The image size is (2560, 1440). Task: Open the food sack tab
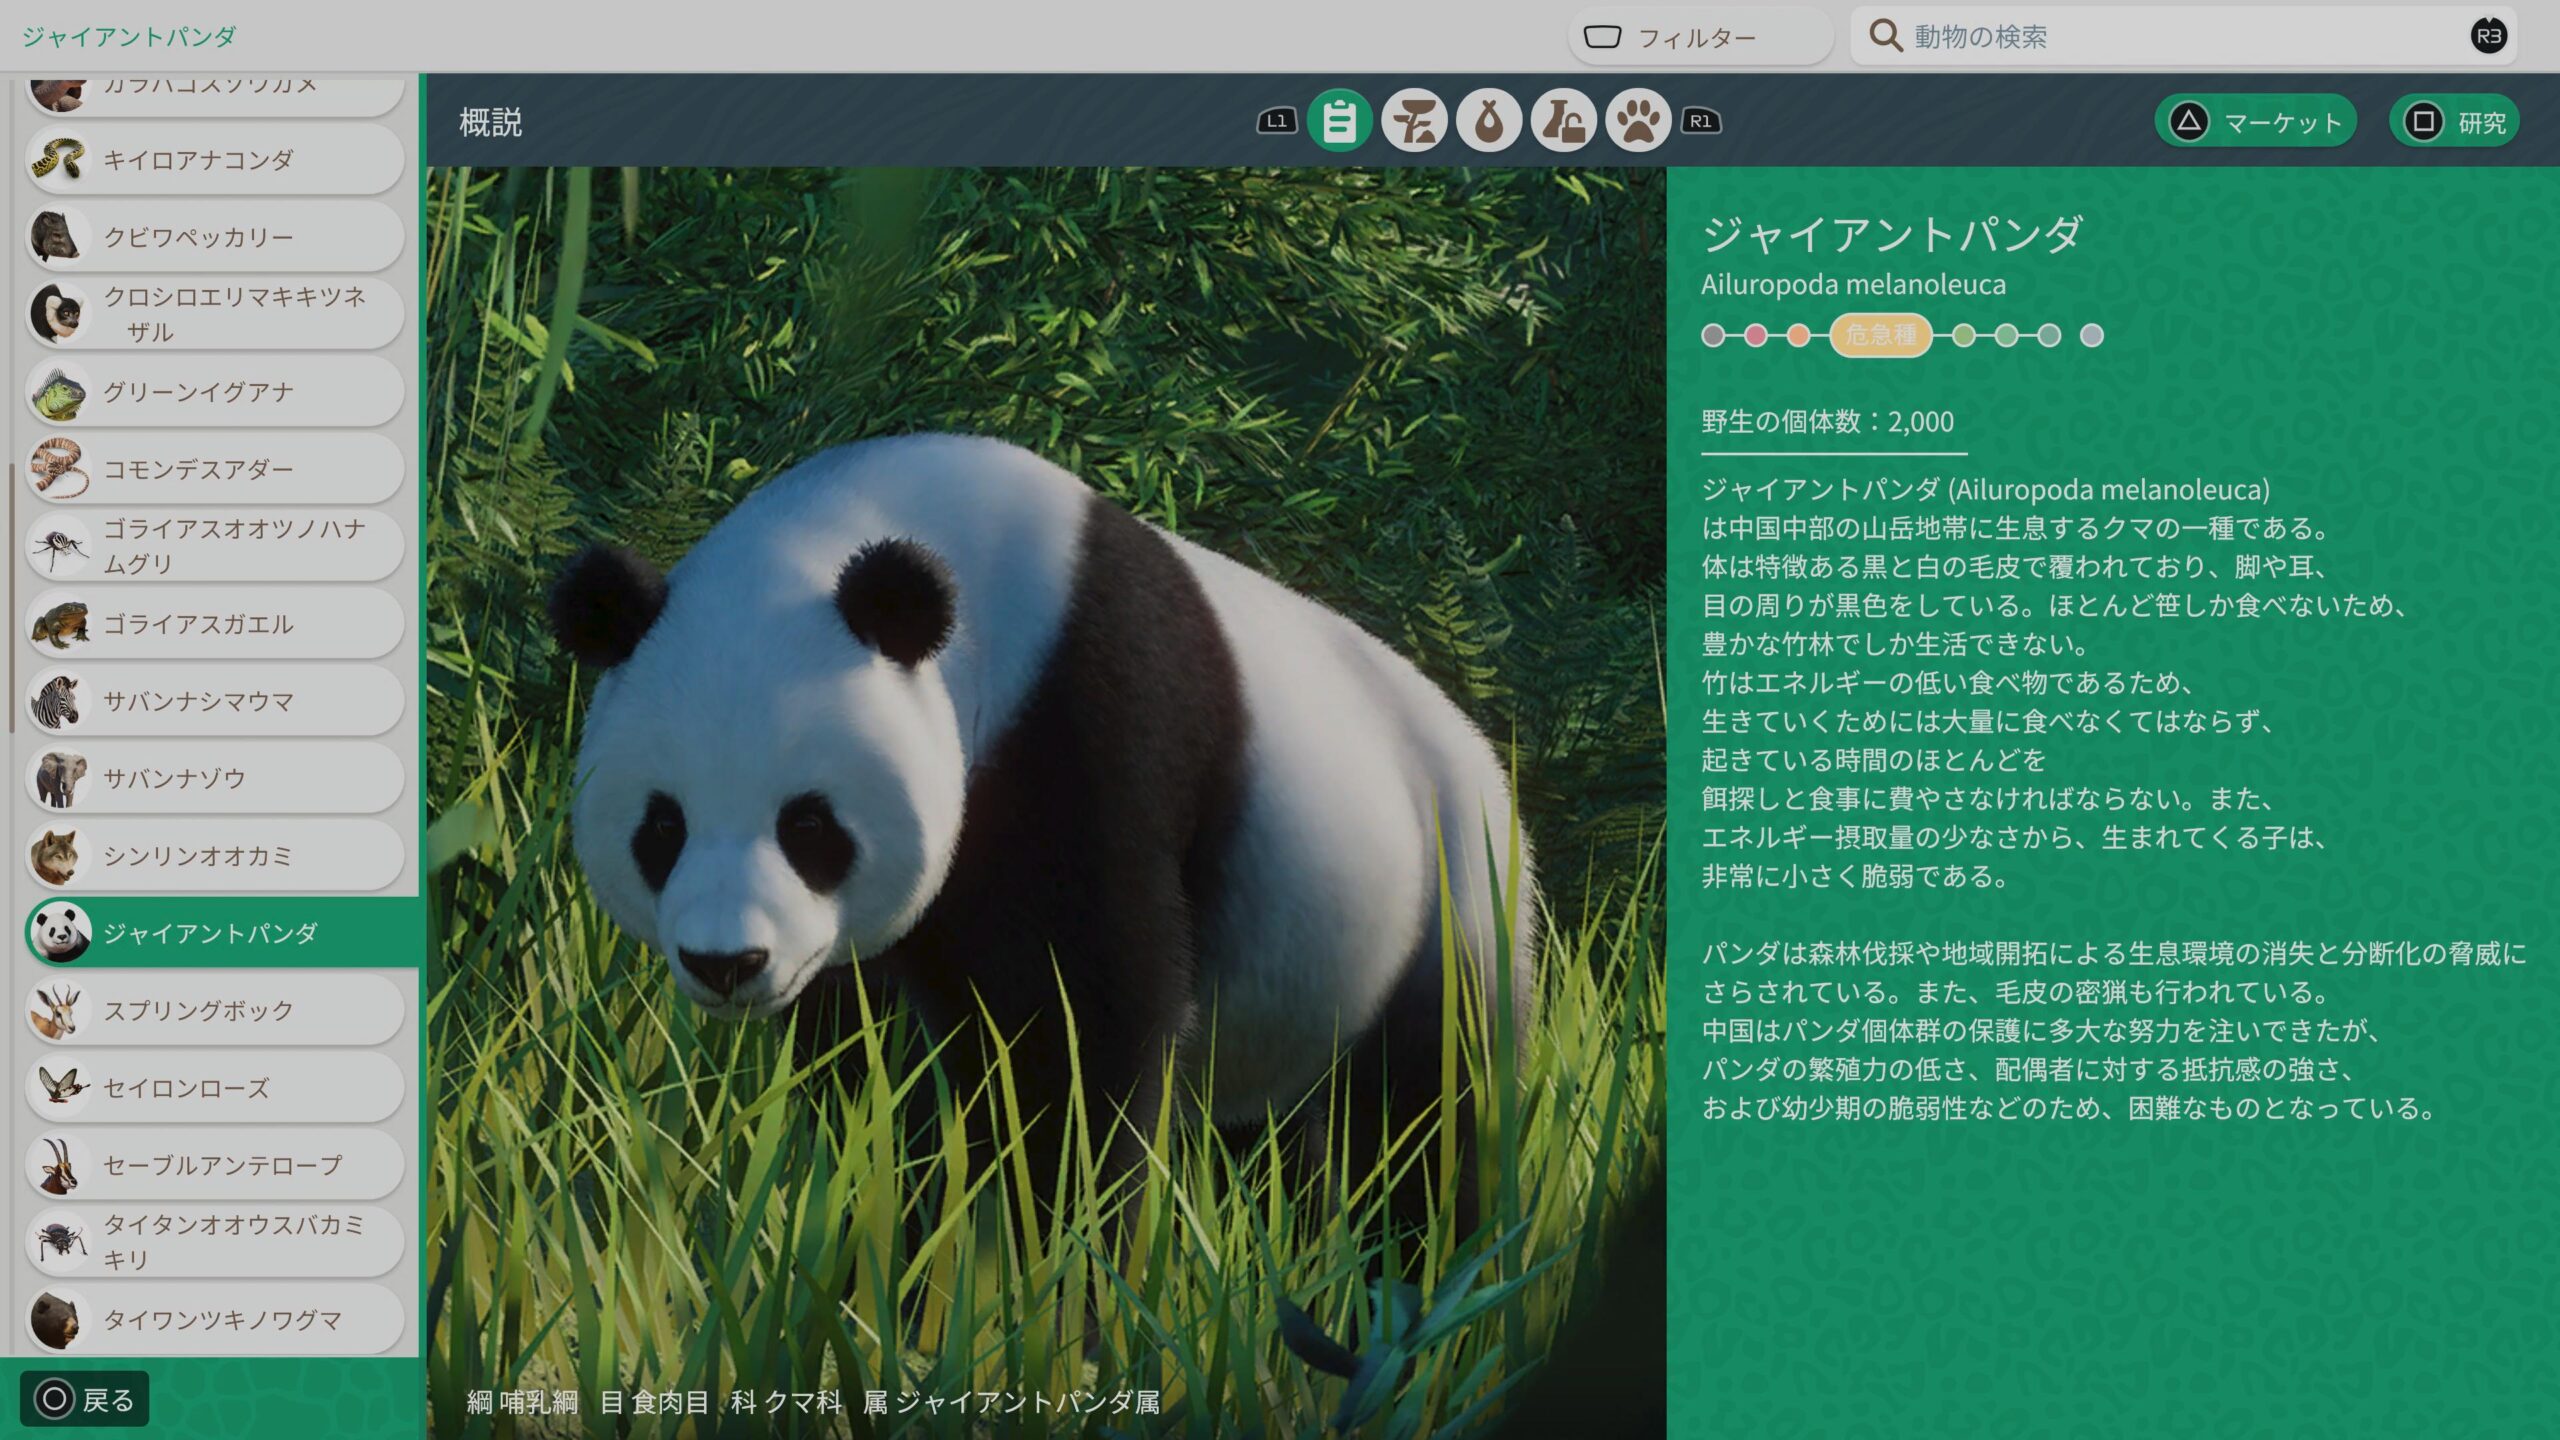[1489, 121]
